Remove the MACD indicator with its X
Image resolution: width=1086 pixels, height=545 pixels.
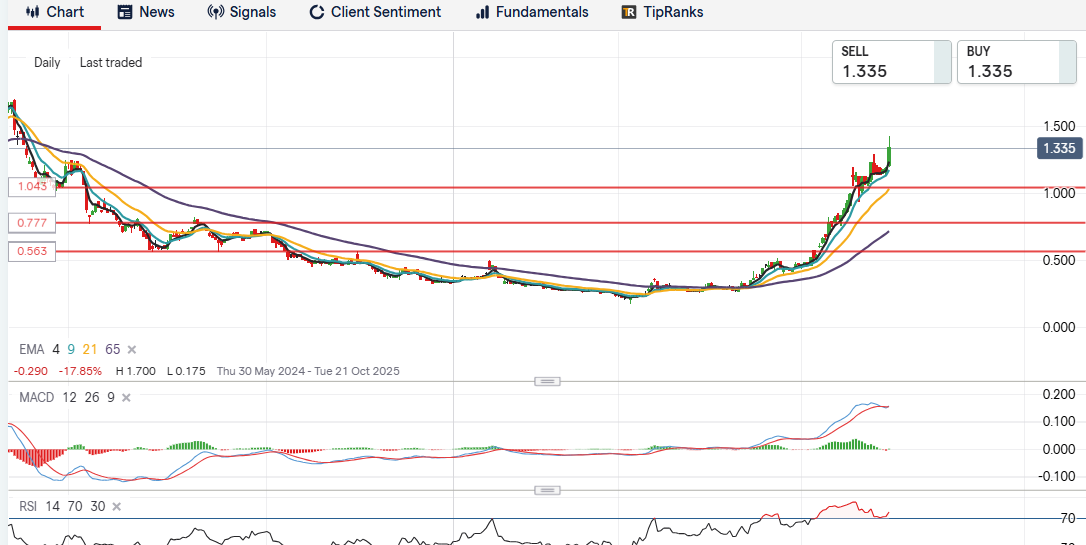coord(126,398)
